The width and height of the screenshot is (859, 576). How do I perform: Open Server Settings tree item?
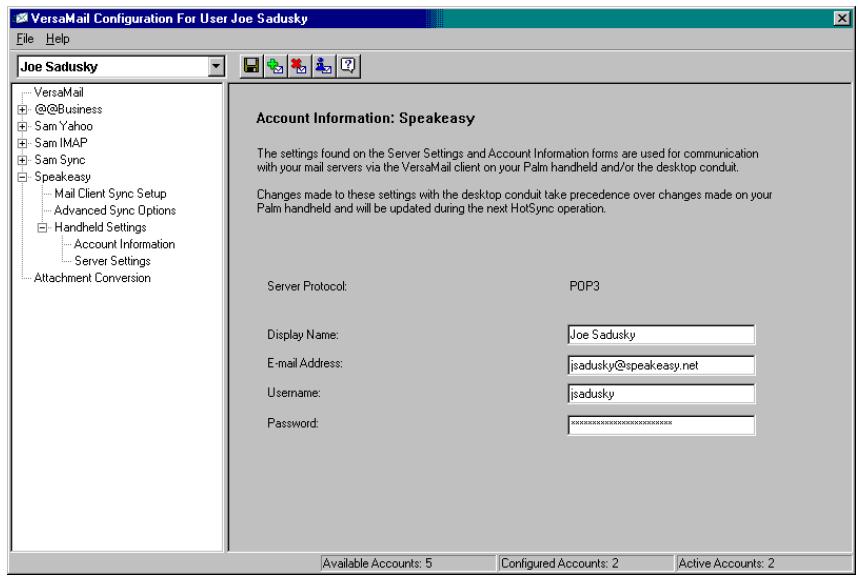(x=112, y=261)
